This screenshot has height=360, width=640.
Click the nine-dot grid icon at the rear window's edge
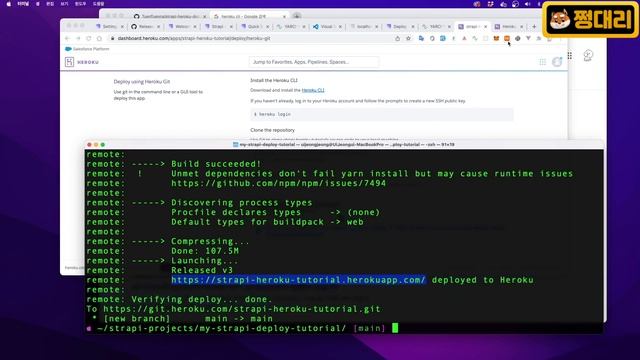pyautogui.click(x=570, y=56)
